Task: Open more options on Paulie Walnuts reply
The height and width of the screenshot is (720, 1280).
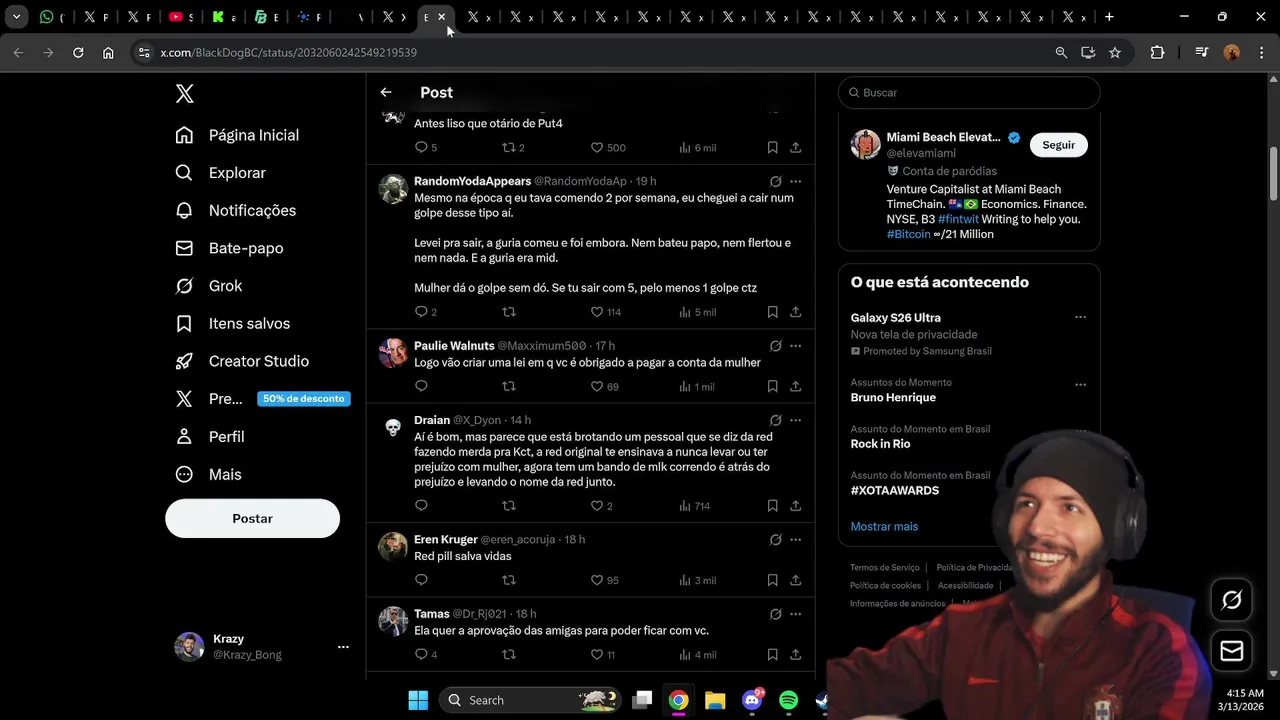Action: (x=796, y=346)
